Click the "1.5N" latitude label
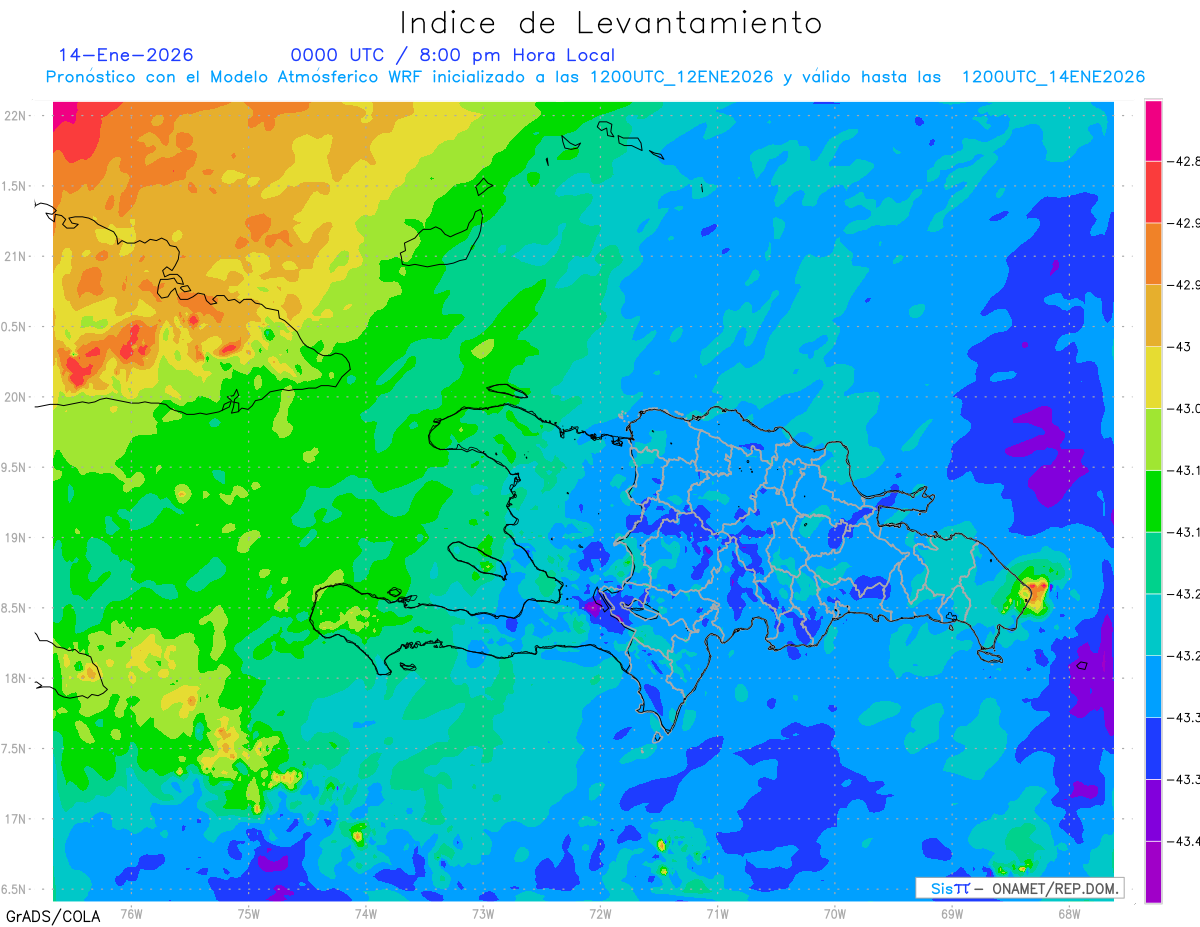 (x=14, y=186)
